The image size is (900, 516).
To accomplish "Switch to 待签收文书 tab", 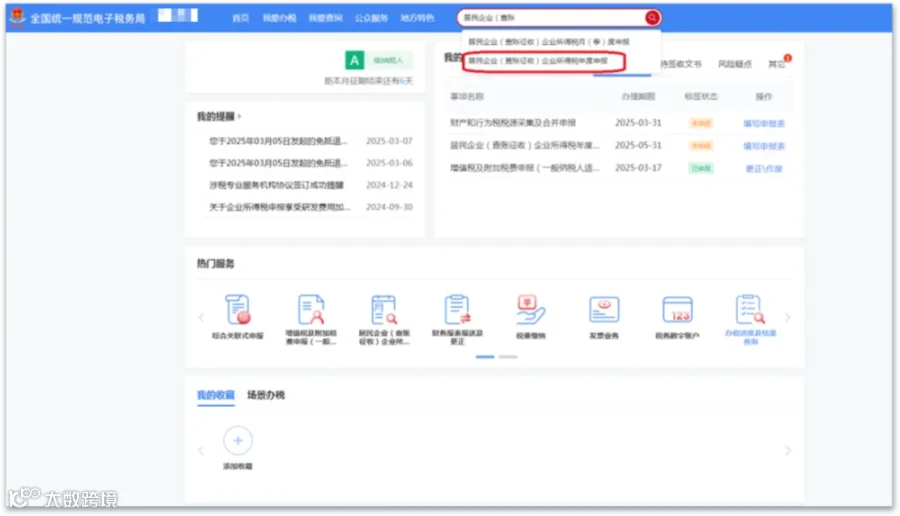I will (x=681, y=64).
